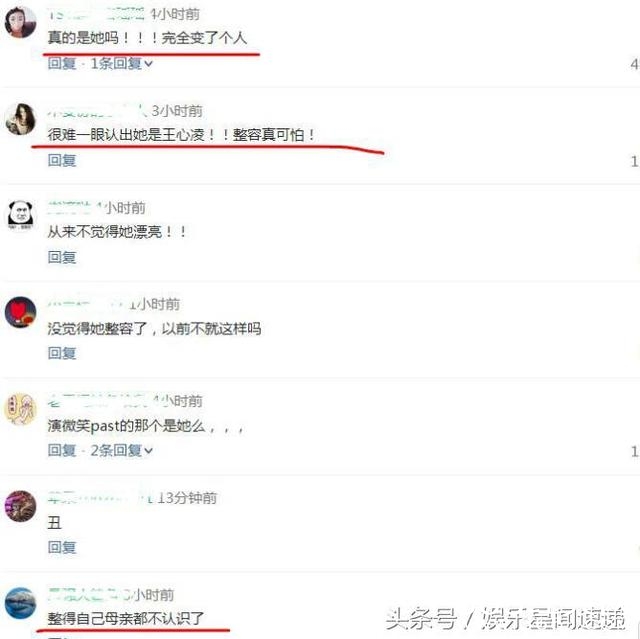
Task: Open the username above 整容真可怕 comment
Action: click(x=97, y=111)
